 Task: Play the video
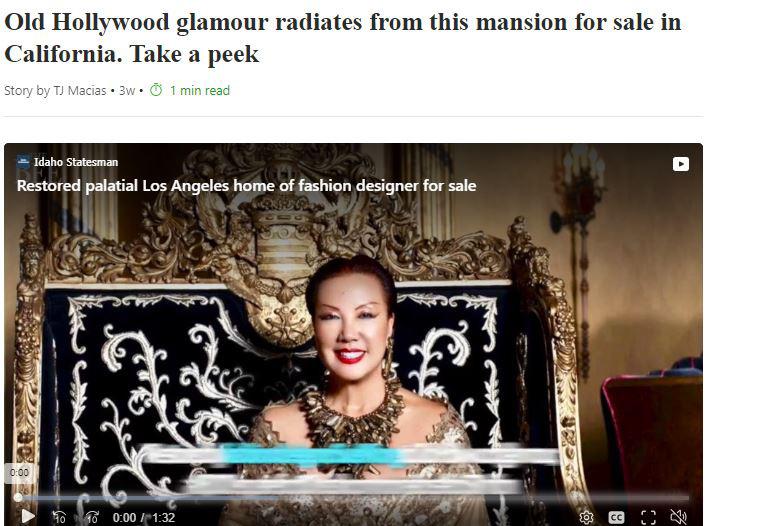pos(28,517)
